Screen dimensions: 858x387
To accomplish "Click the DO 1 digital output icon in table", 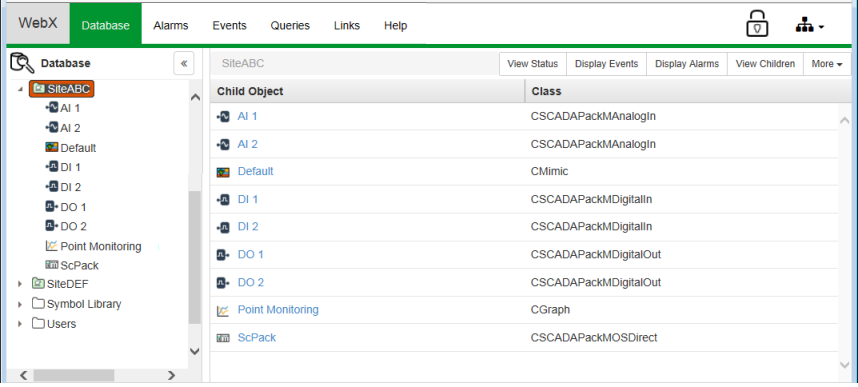I will (223, 255).
